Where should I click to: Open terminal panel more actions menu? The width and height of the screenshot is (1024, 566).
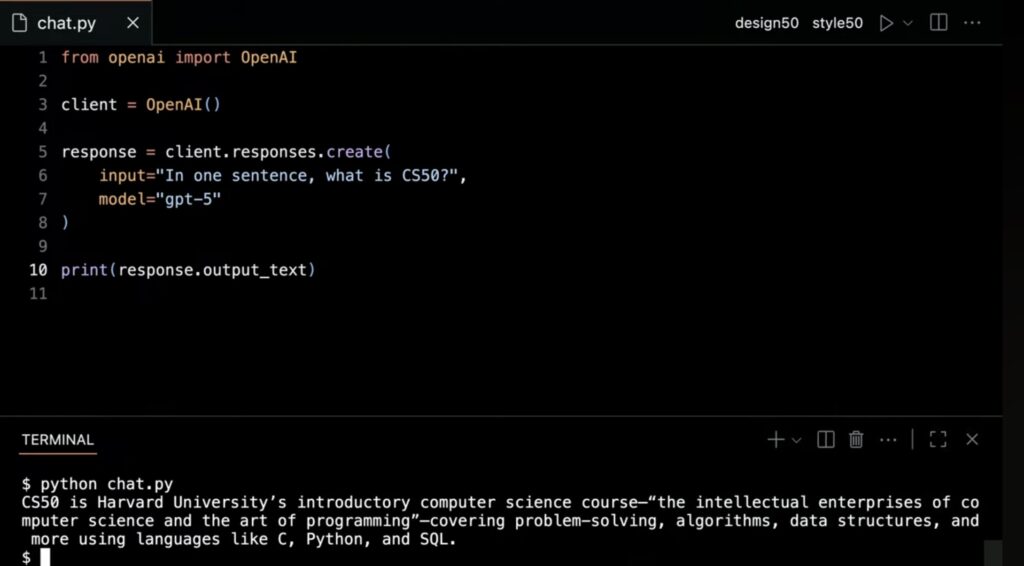[888, 440]
